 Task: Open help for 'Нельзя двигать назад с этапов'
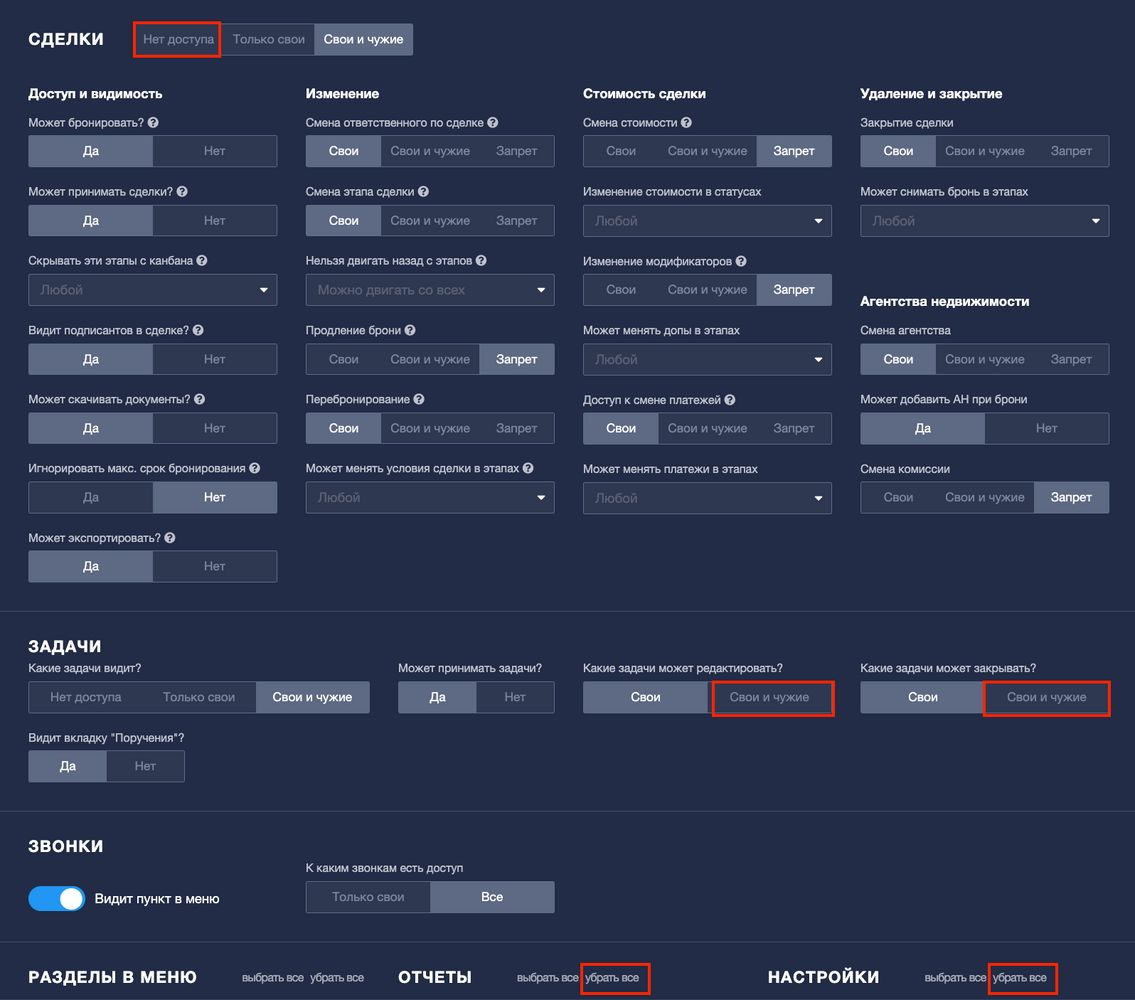[481, 260]
